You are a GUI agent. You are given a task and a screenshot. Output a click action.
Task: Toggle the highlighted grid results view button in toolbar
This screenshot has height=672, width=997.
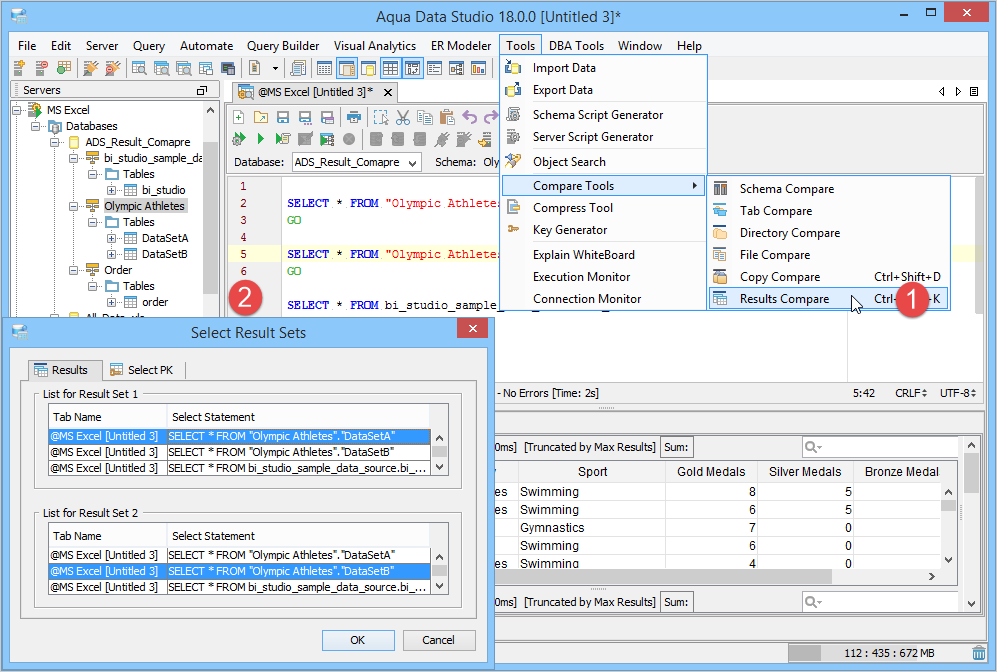click(x=390, y=68)
